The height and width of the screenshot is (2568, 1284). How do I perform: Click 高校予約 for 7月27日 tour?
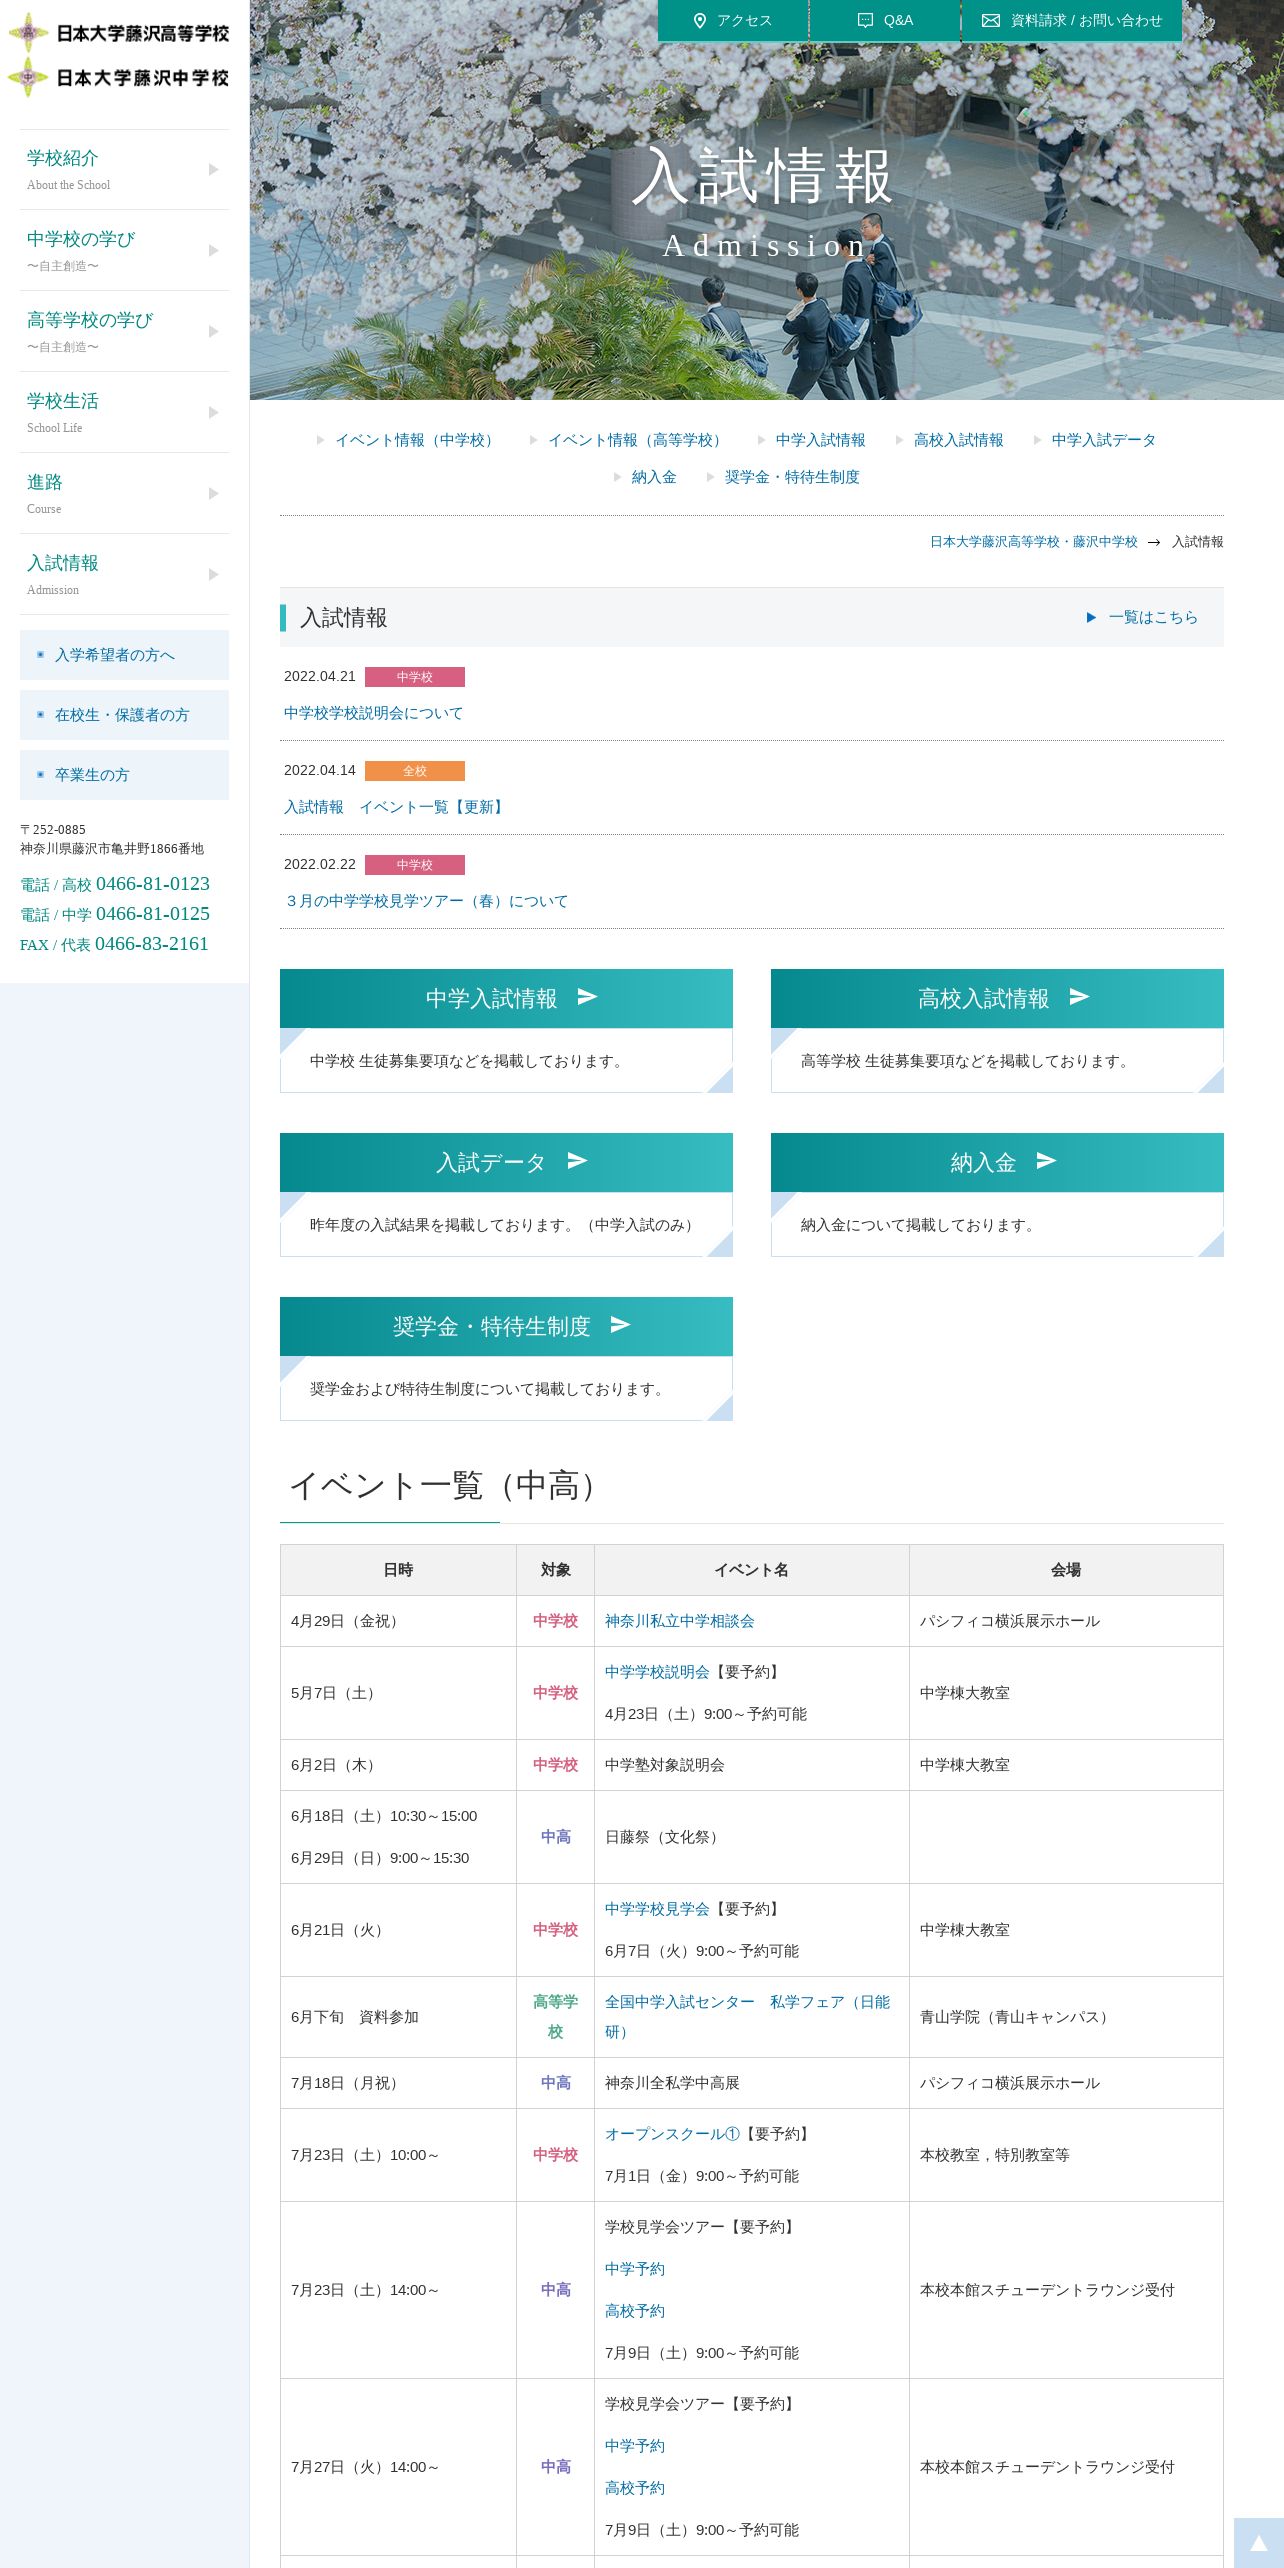634,2488
